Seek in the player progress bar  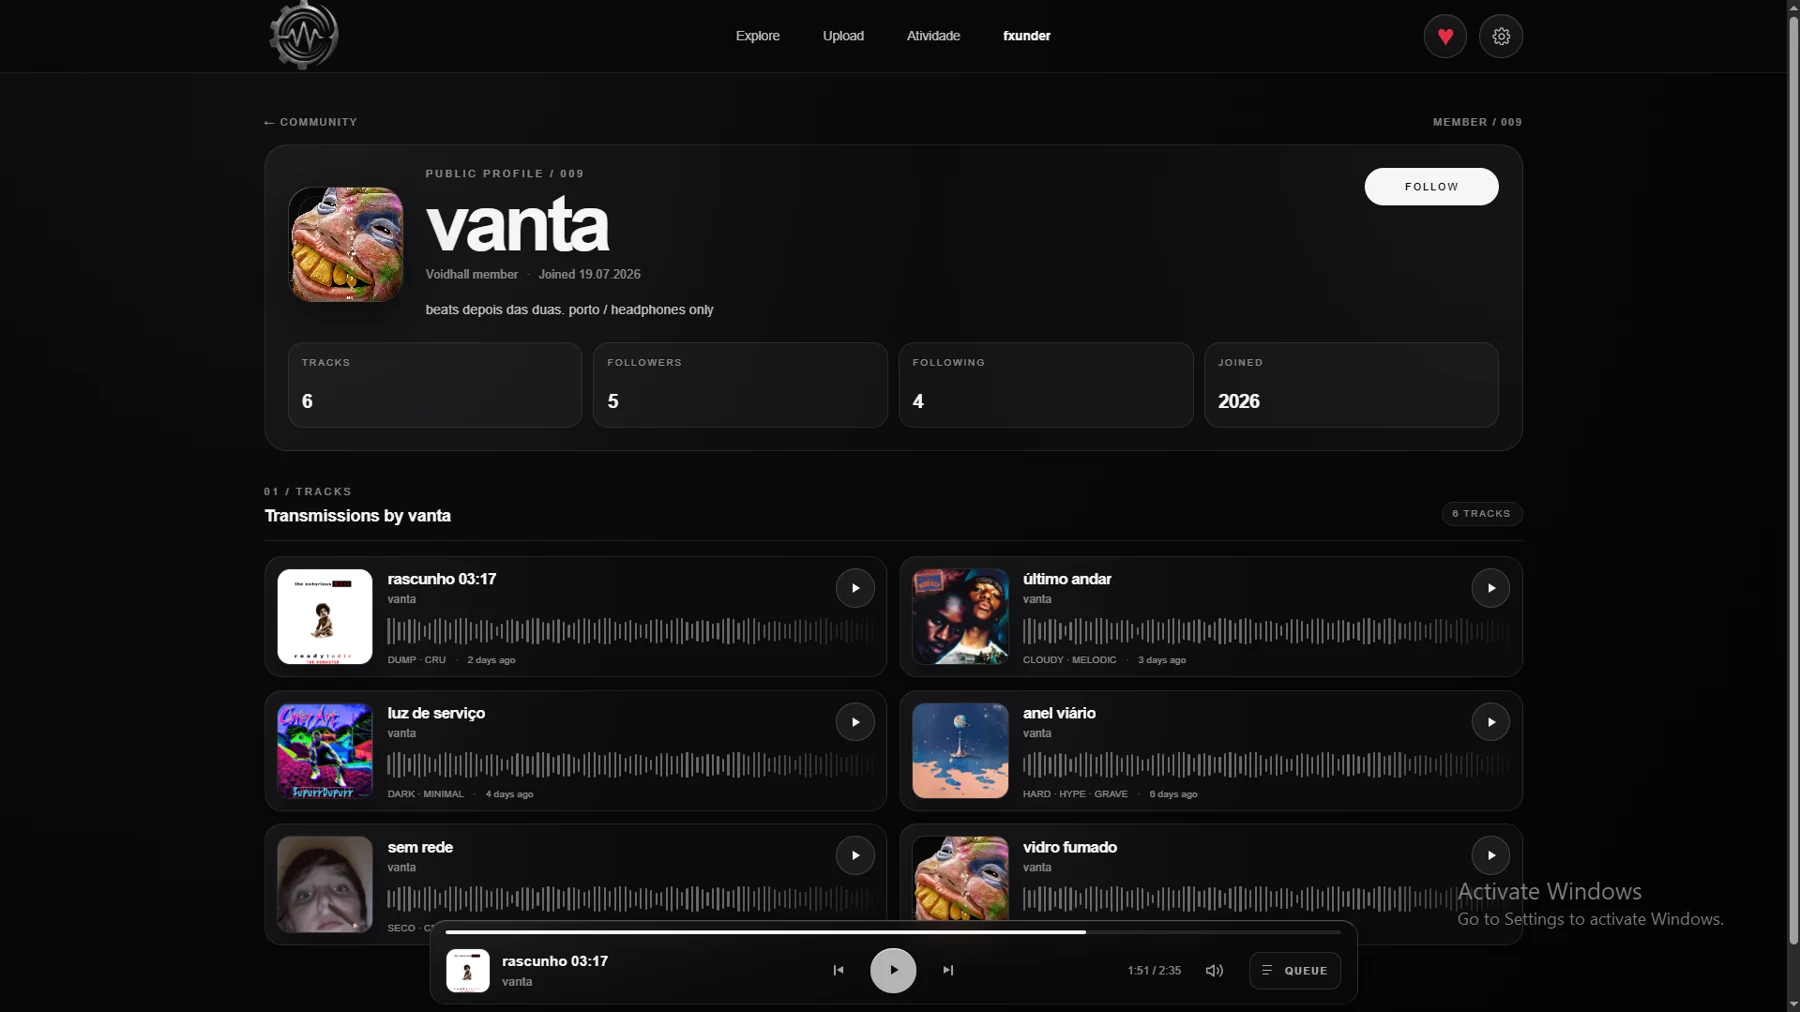pyautogui.click(x=893, y=932)
